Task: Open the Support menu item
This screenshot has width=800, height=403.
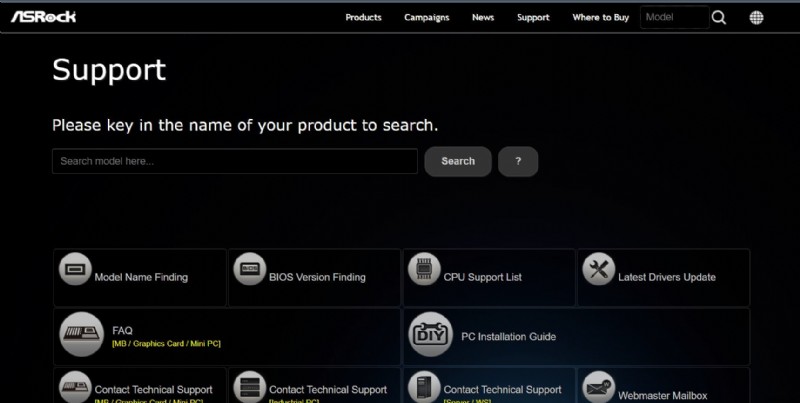Action: [x=533, y=17]
